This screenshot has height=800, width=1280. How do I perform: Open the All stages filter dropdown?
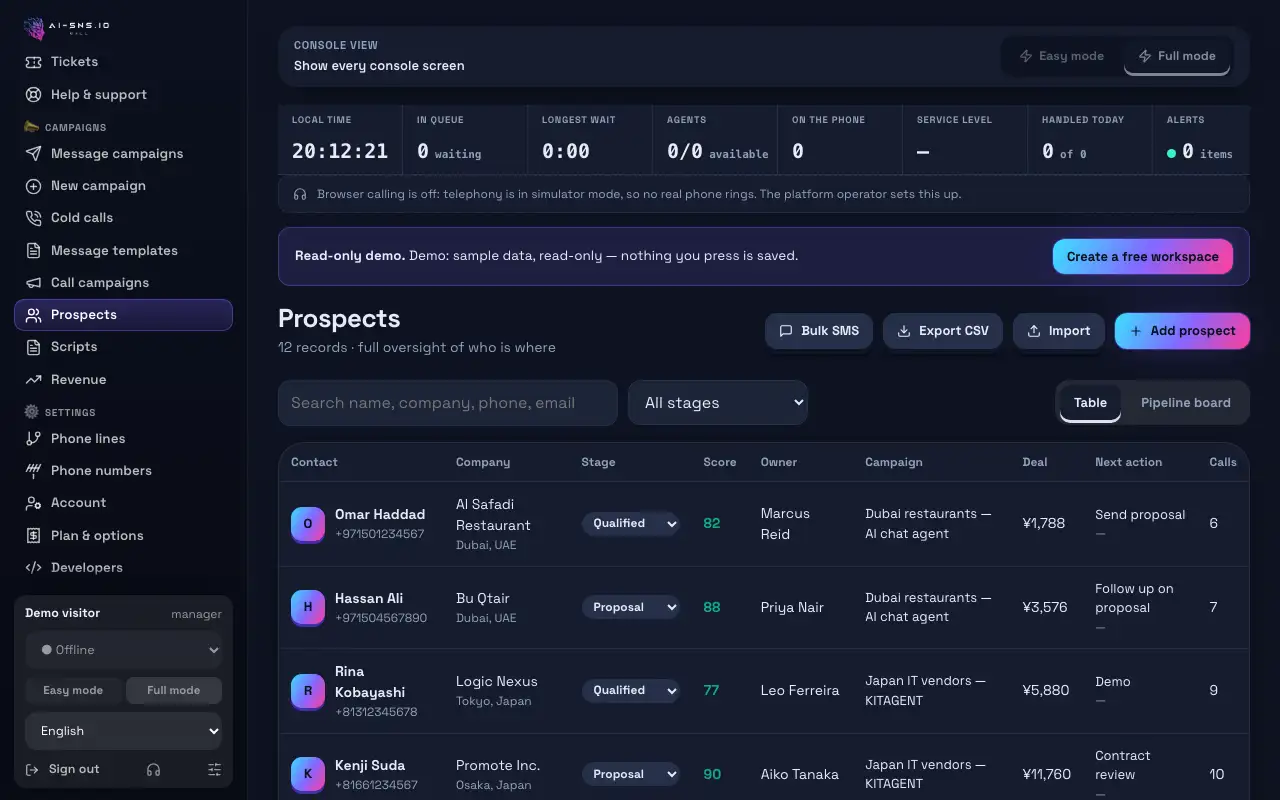pos(718,403)
